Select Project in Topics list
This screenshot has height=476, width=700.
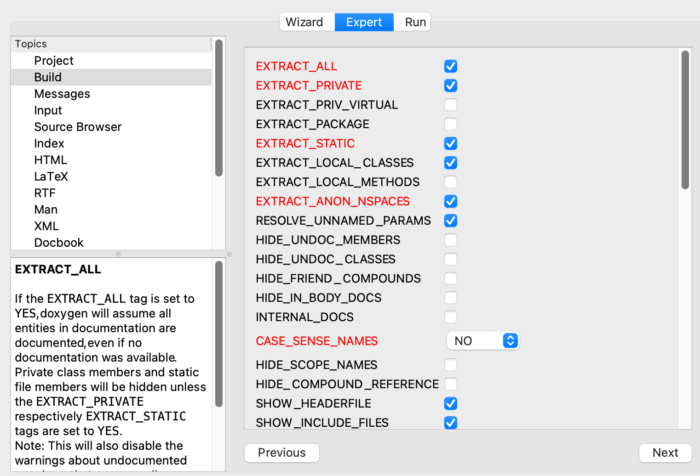point(54,61)
